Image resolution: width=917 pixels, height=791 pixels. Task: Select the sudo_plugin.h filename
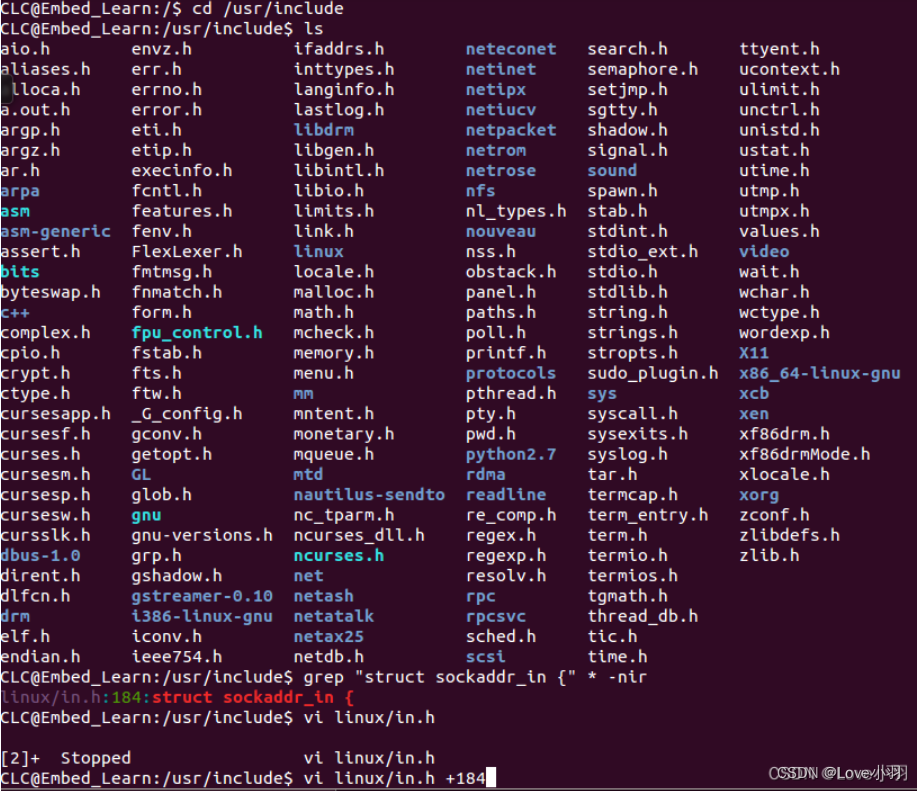[652, 372]
